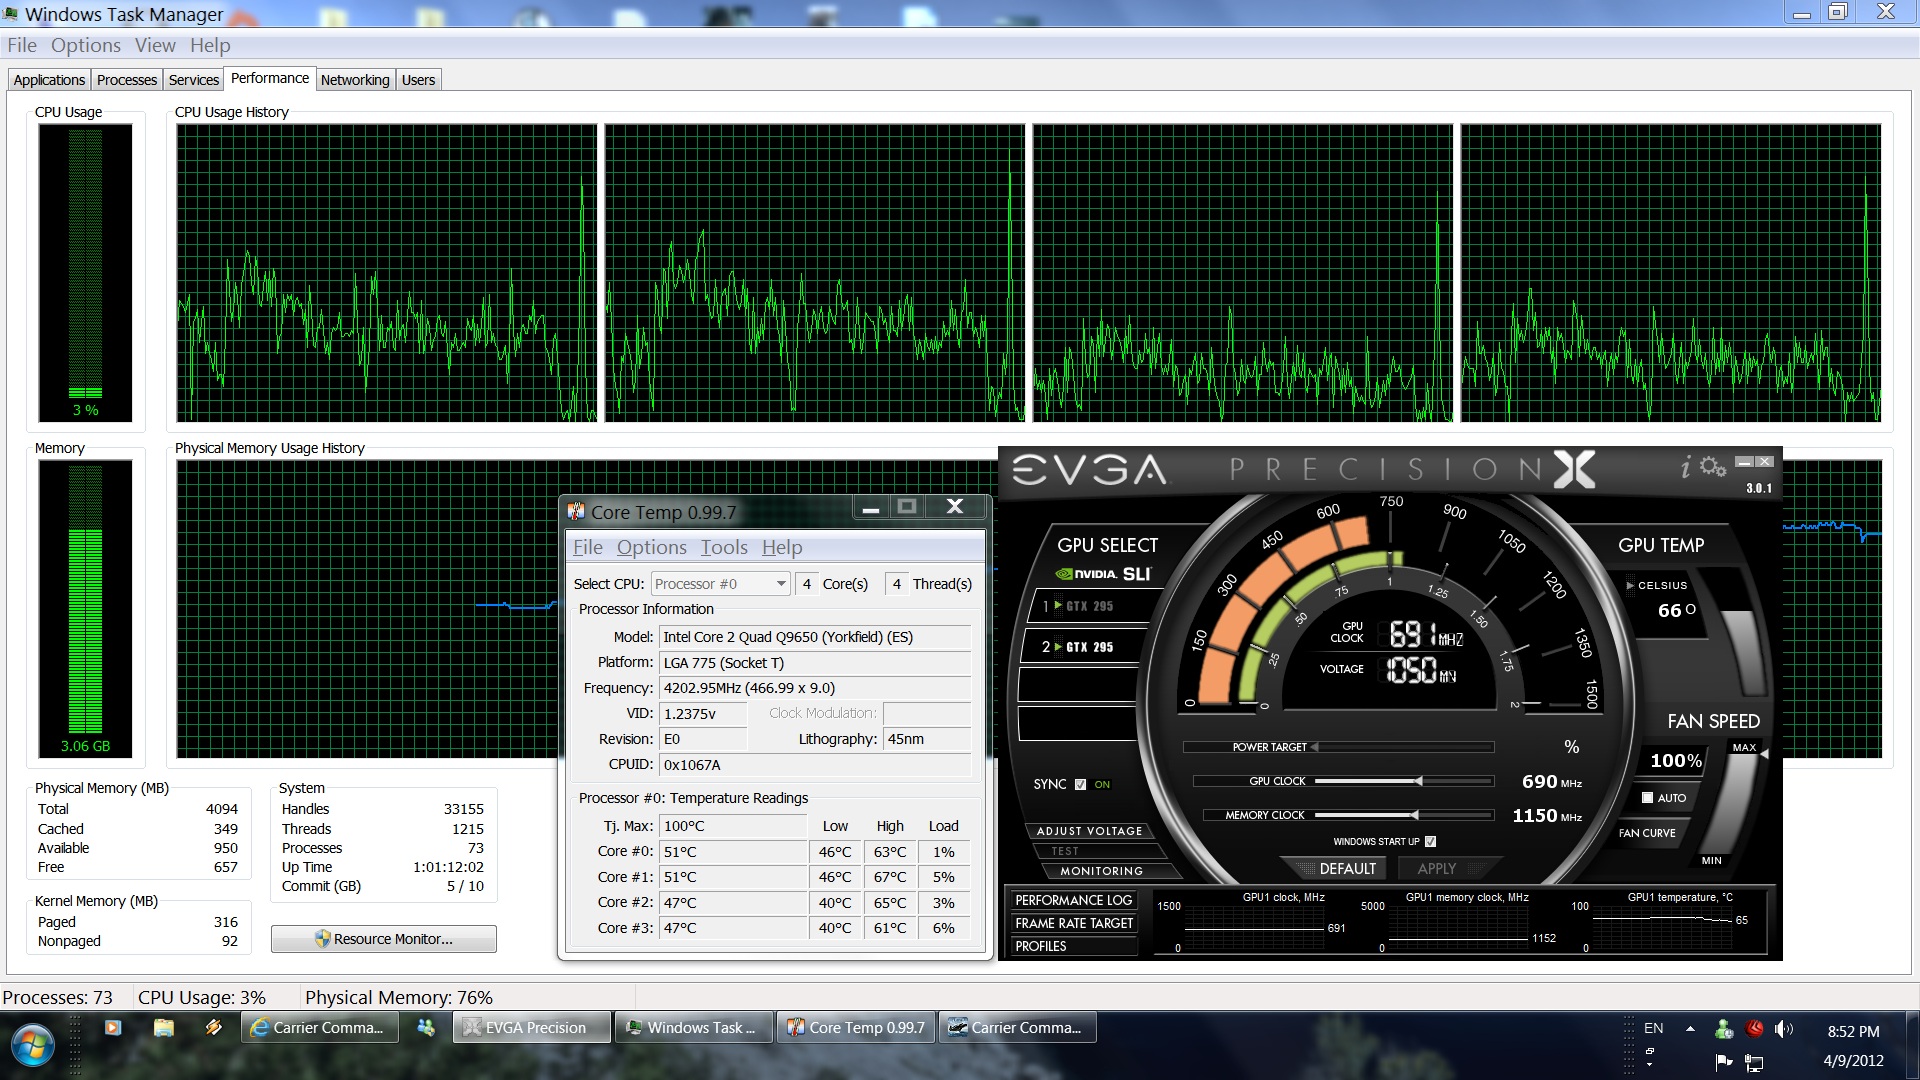Uncheck the Windows Start Up checkbox
Screen dimensions: 1920x1080
(x=1430, y=841)
